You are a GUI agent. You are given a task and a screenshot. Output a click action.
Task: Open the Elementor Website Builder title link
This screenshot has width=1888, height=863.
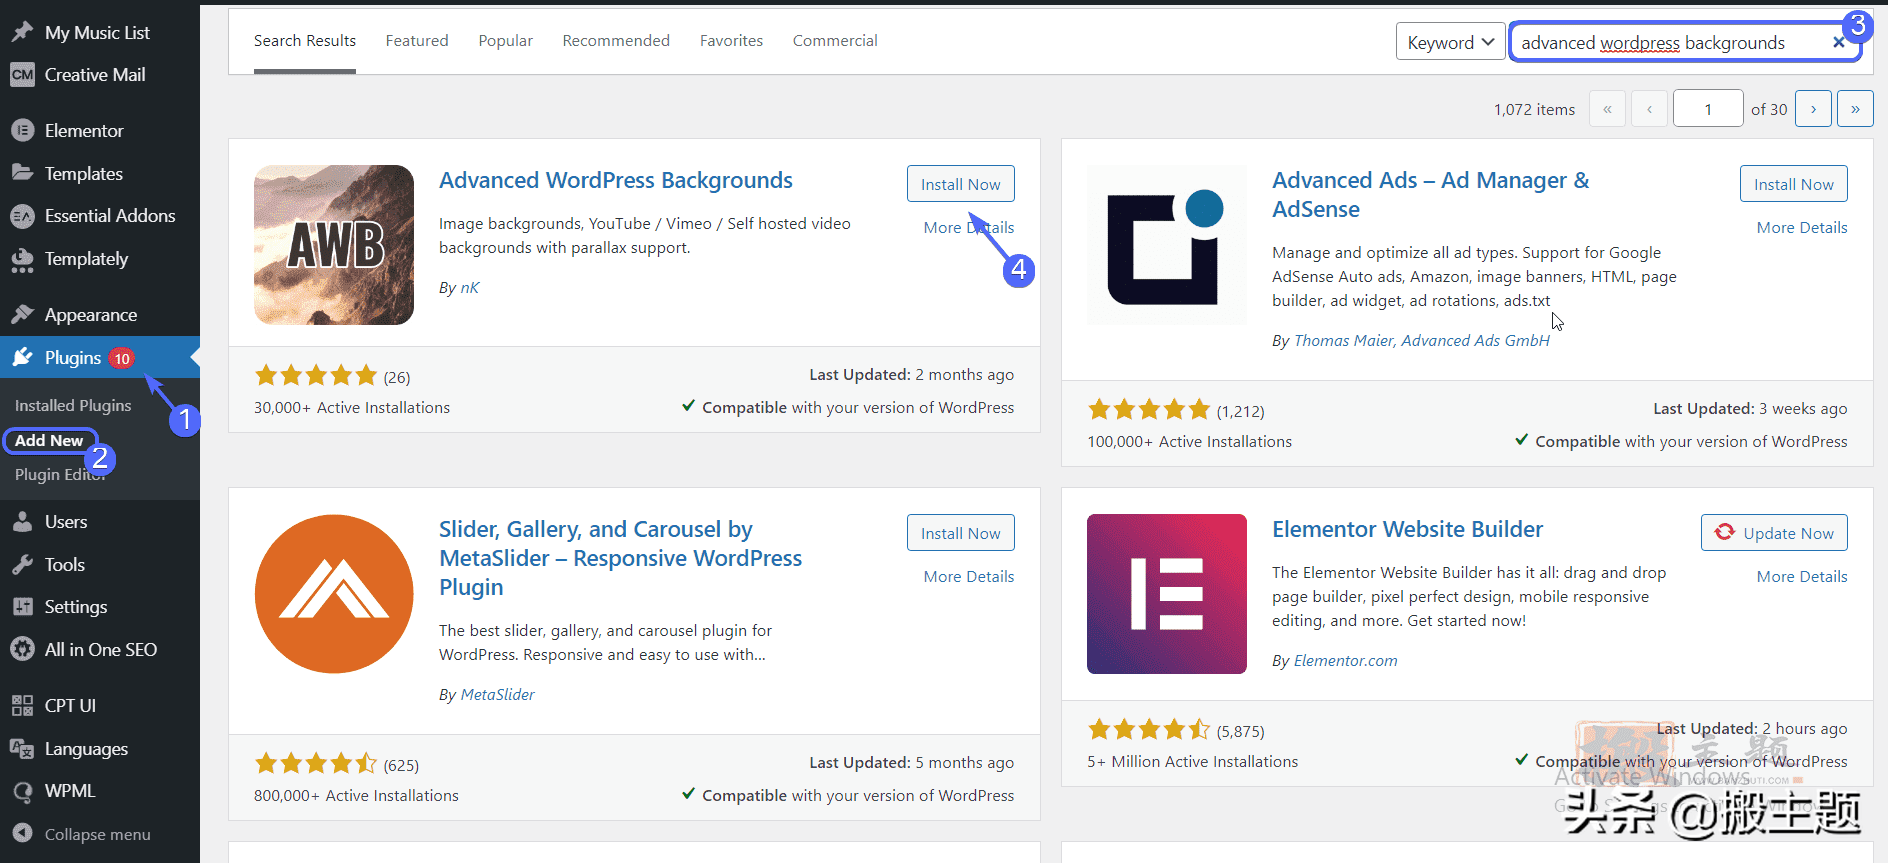[1408, 529]
